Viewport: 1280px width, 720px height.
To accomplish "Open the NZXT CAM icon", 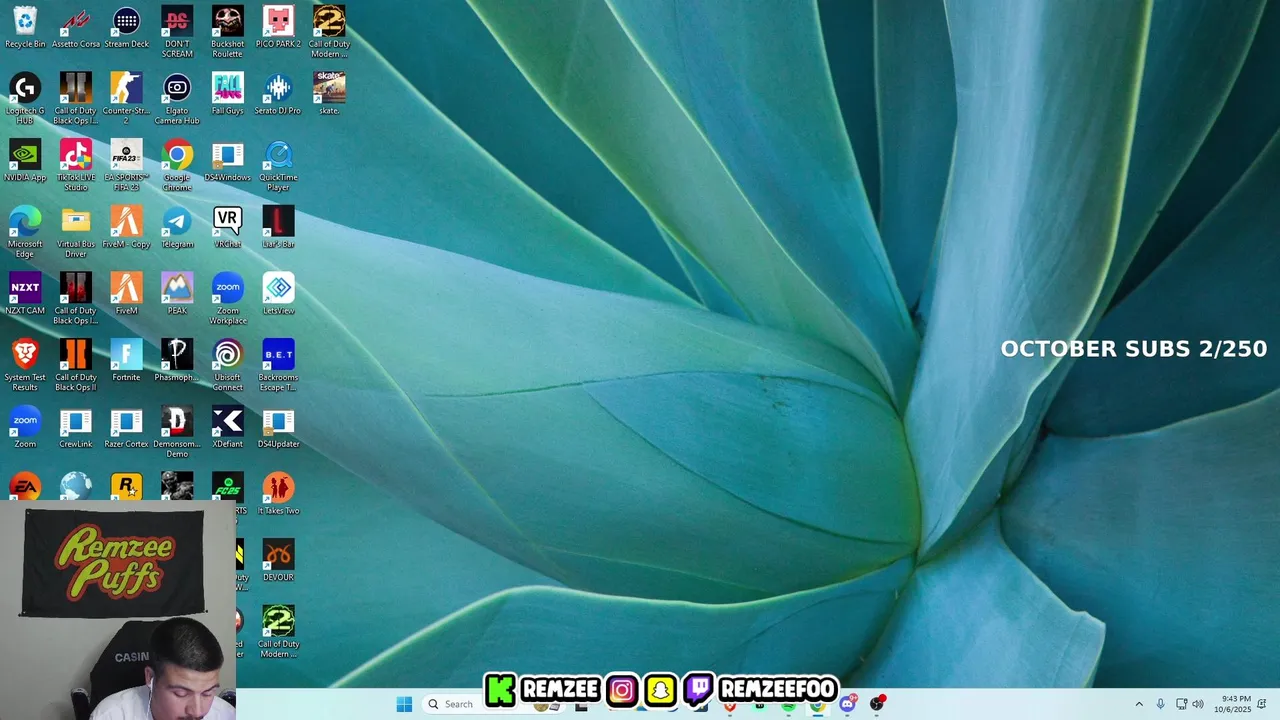I will (x=25, y=293).
